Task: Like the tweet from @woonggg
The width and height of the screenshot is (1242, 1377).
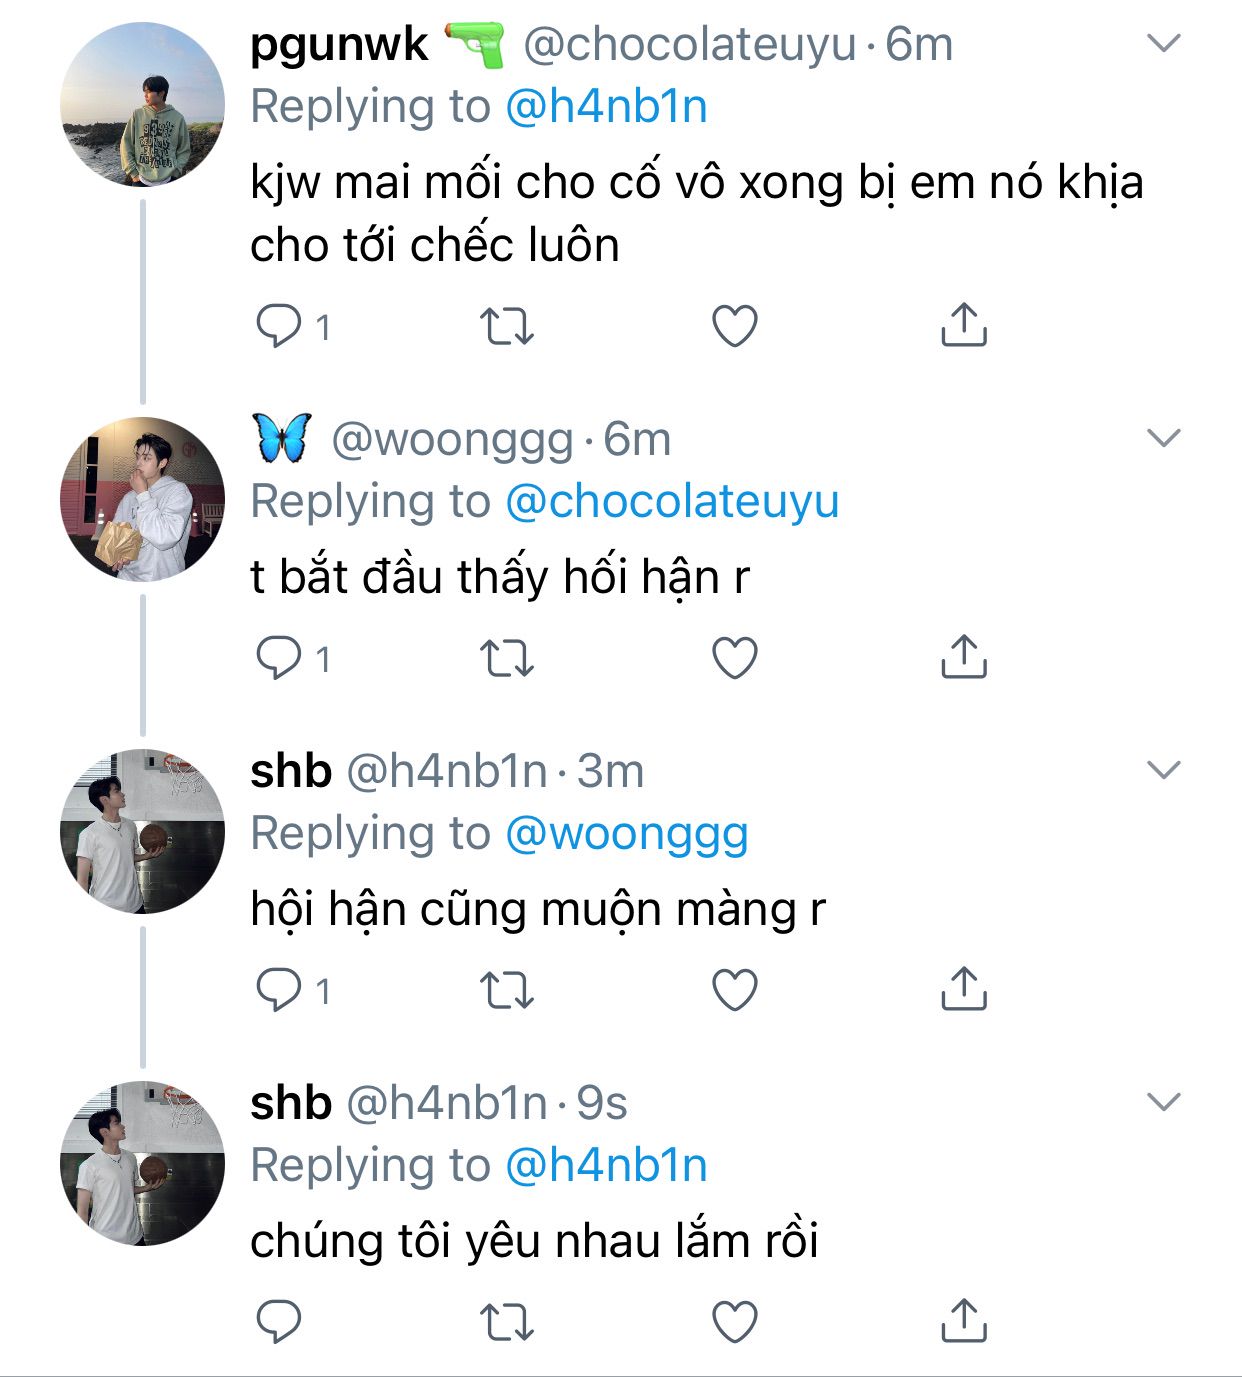Action: pos(734,658)
